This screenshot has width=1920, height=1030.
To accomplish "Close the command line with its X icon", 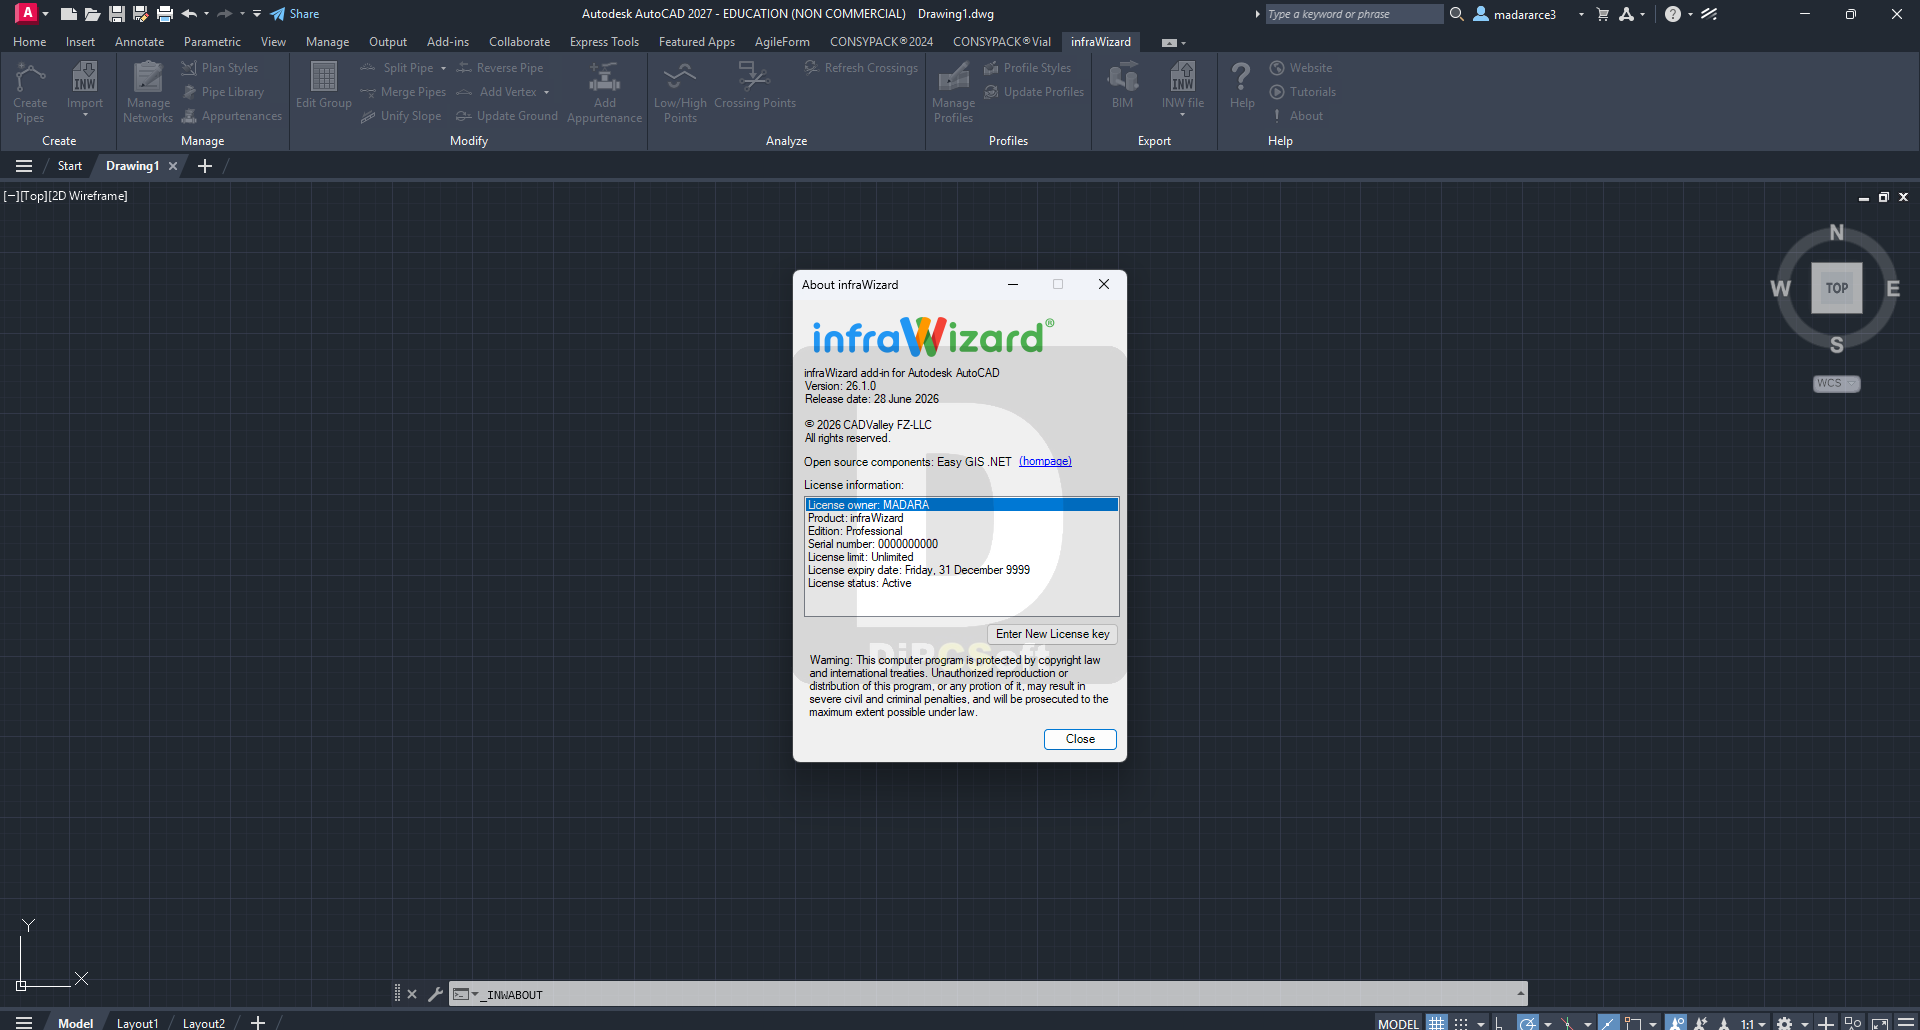I will click(x=412, y=994).
